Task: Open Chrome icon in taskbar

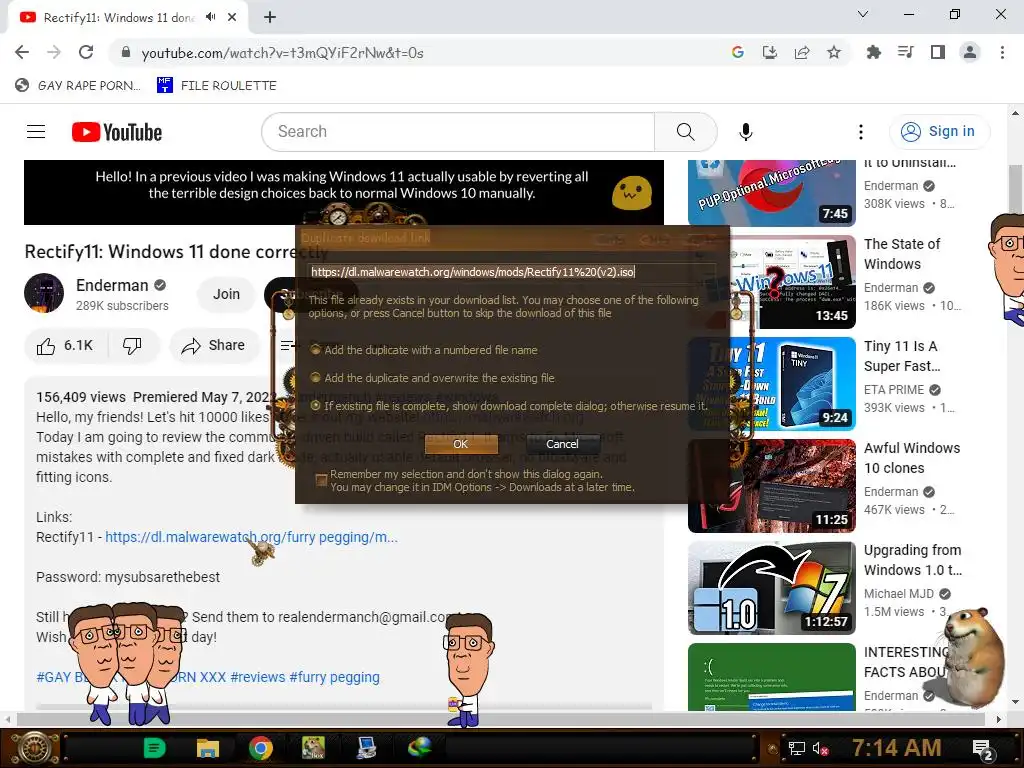Action: click(x=261, y=748)
